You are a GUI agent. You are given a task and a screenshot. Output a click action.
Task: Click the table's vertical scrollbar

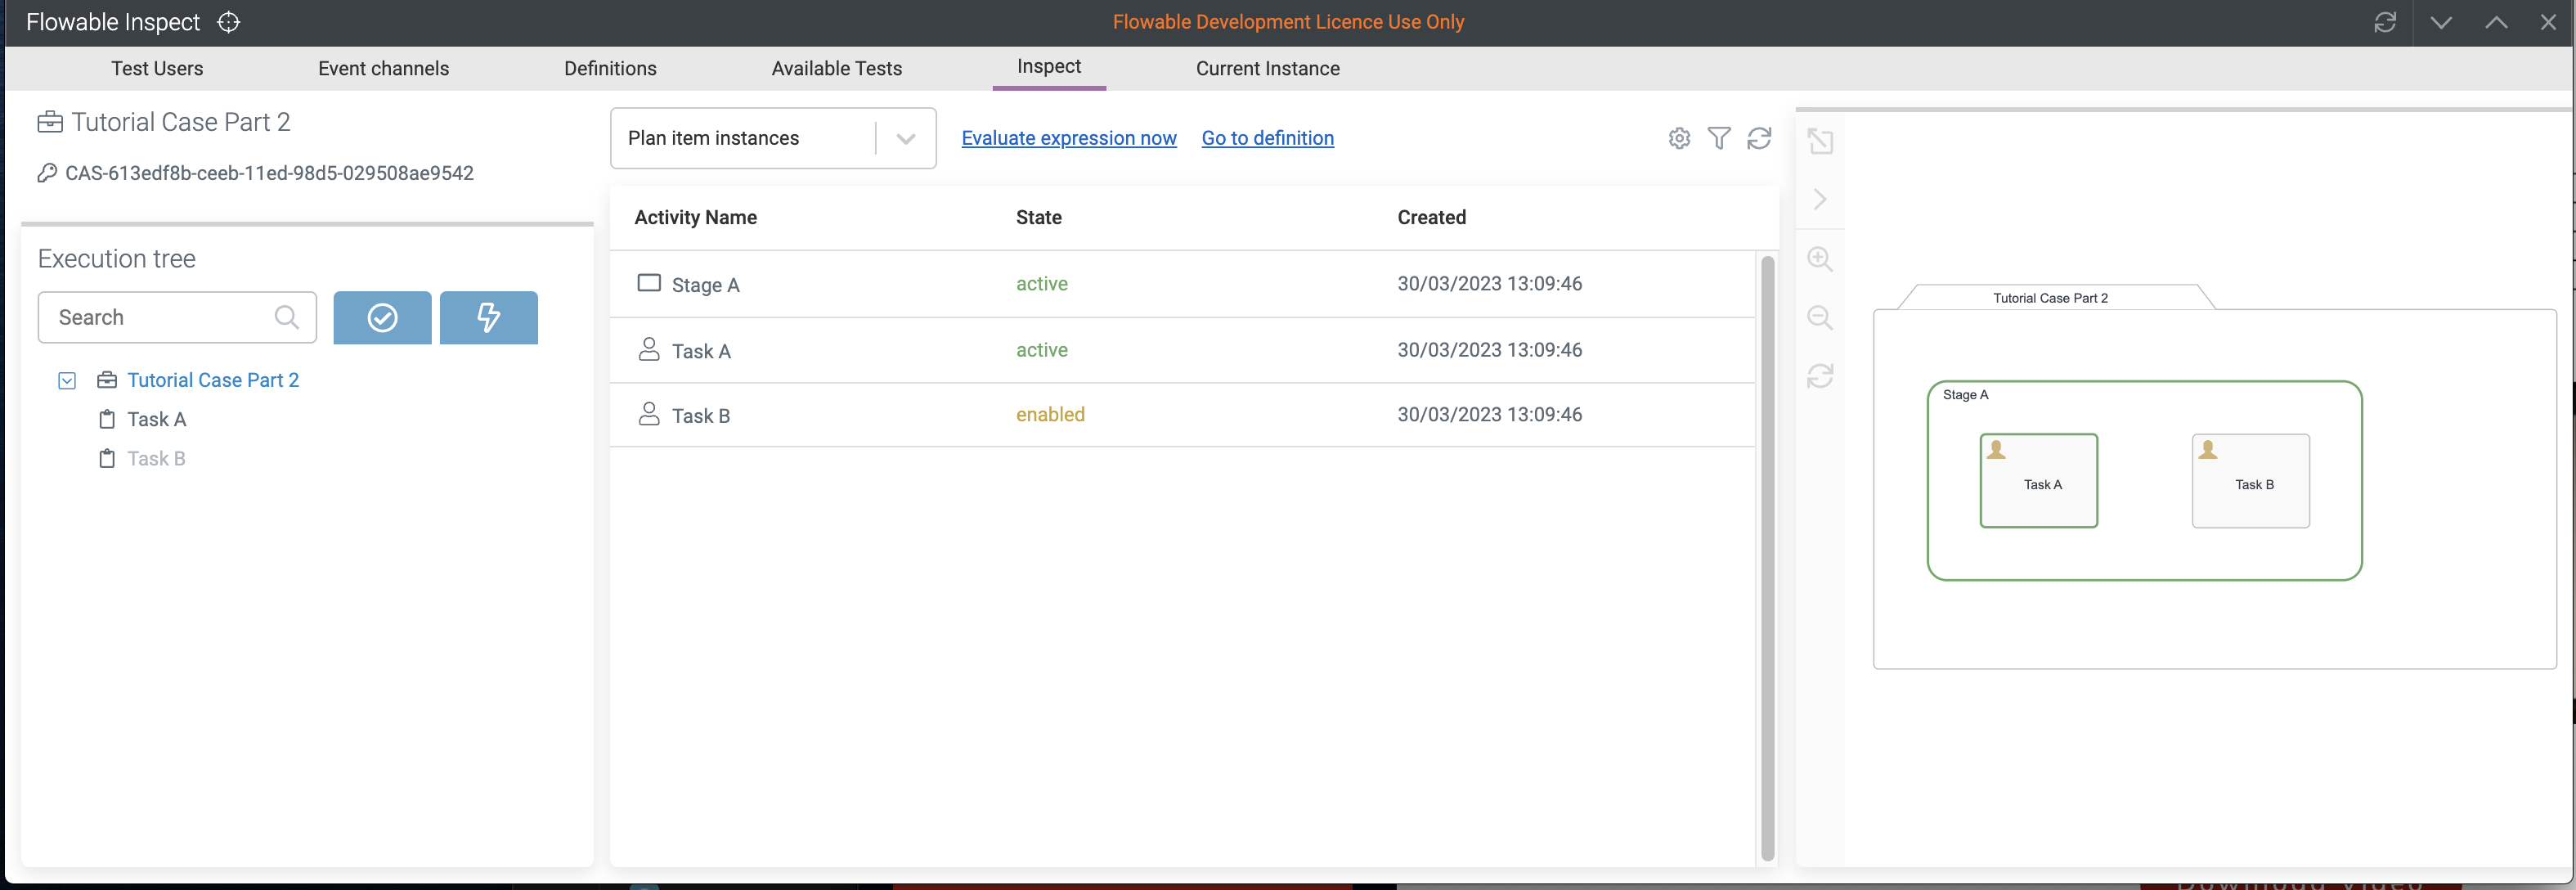pyautogui.click(x=1767, y=557)
